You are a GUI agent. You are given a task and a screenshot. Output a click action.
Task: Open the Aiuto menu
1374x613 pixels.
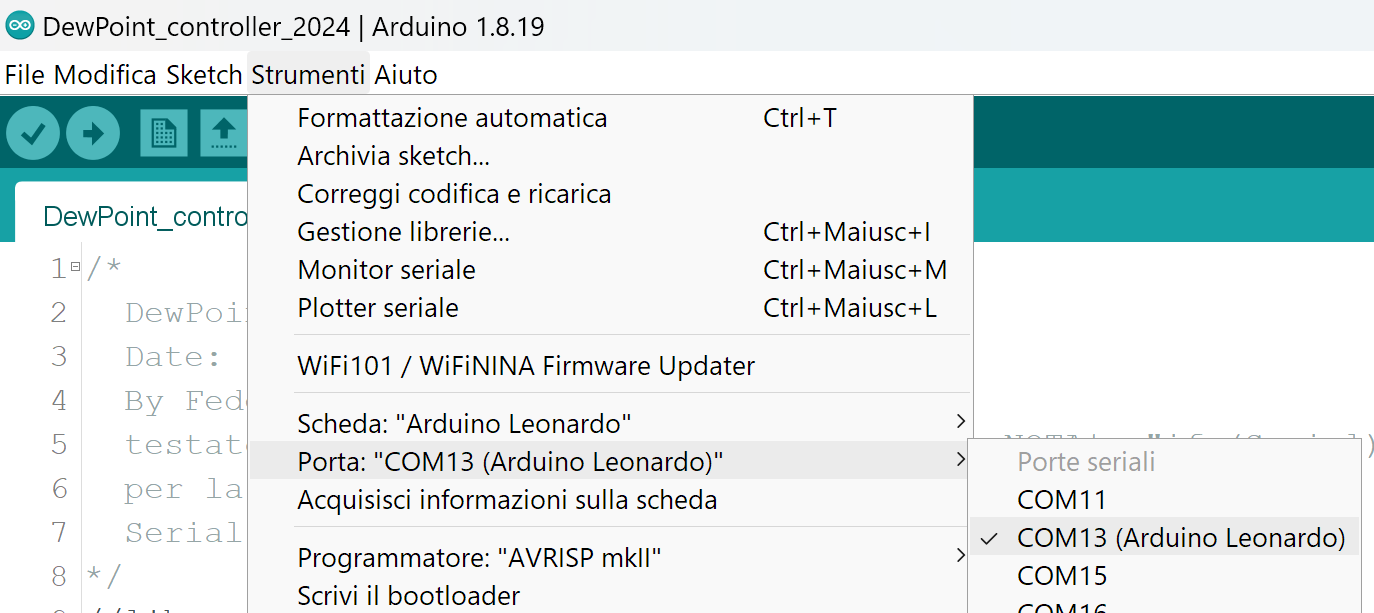click(405, 75)
